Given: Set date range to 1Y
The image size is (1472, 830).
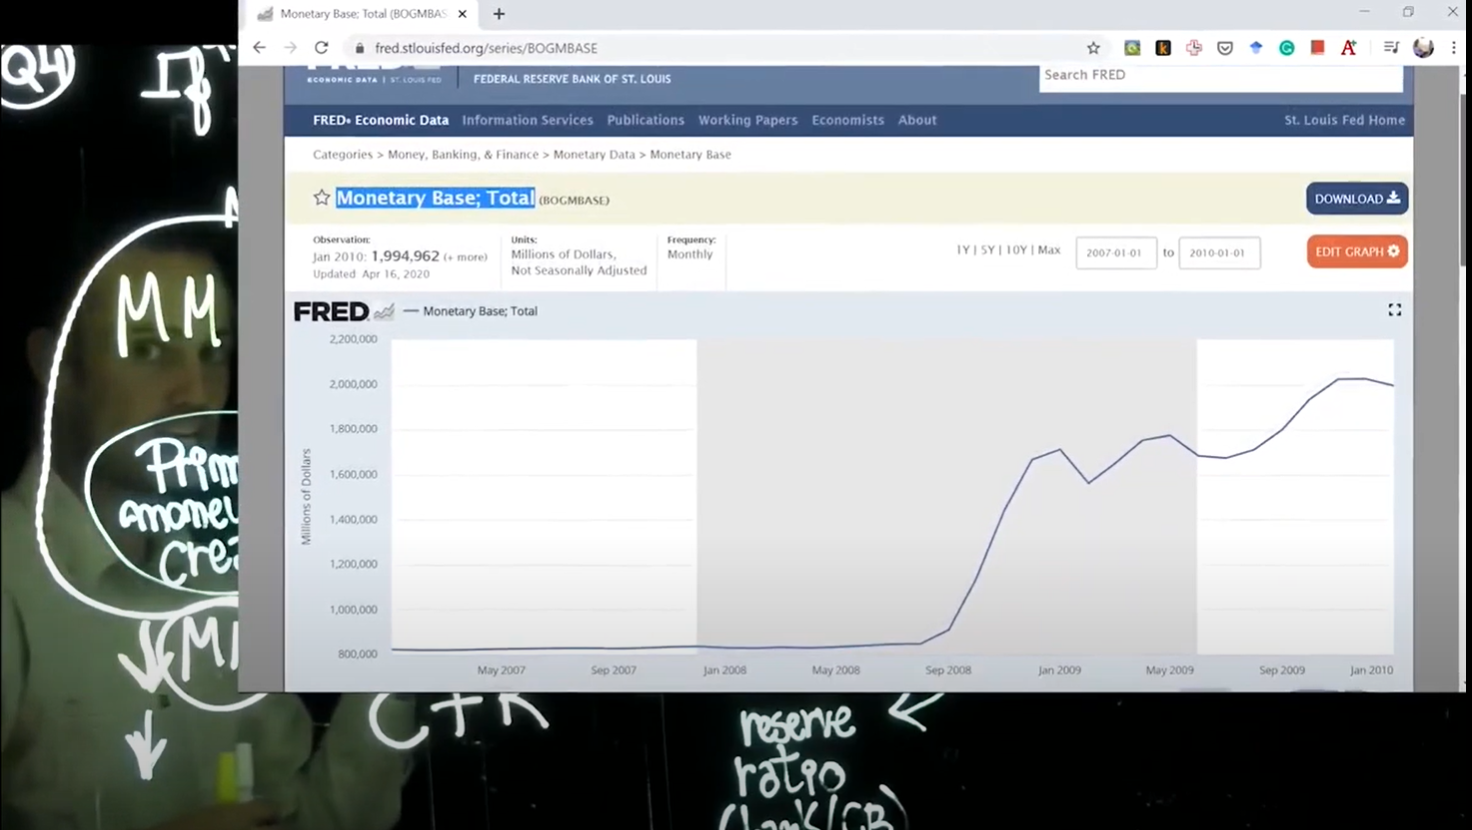Looking at the screenshot, I should [x=963, y=250].
